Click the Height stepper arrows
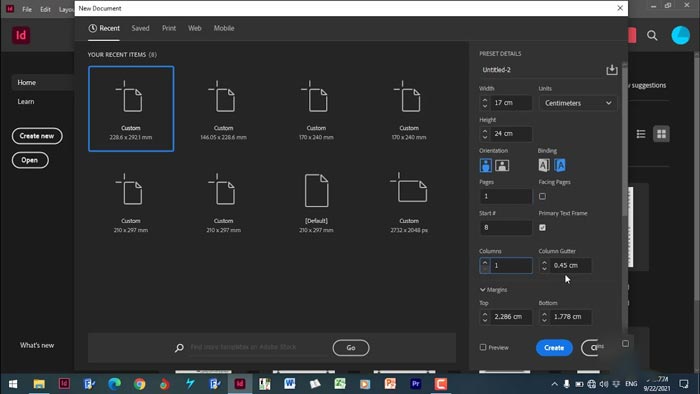The height and width of the screenshot is (394, 700). tap(485, 134)
